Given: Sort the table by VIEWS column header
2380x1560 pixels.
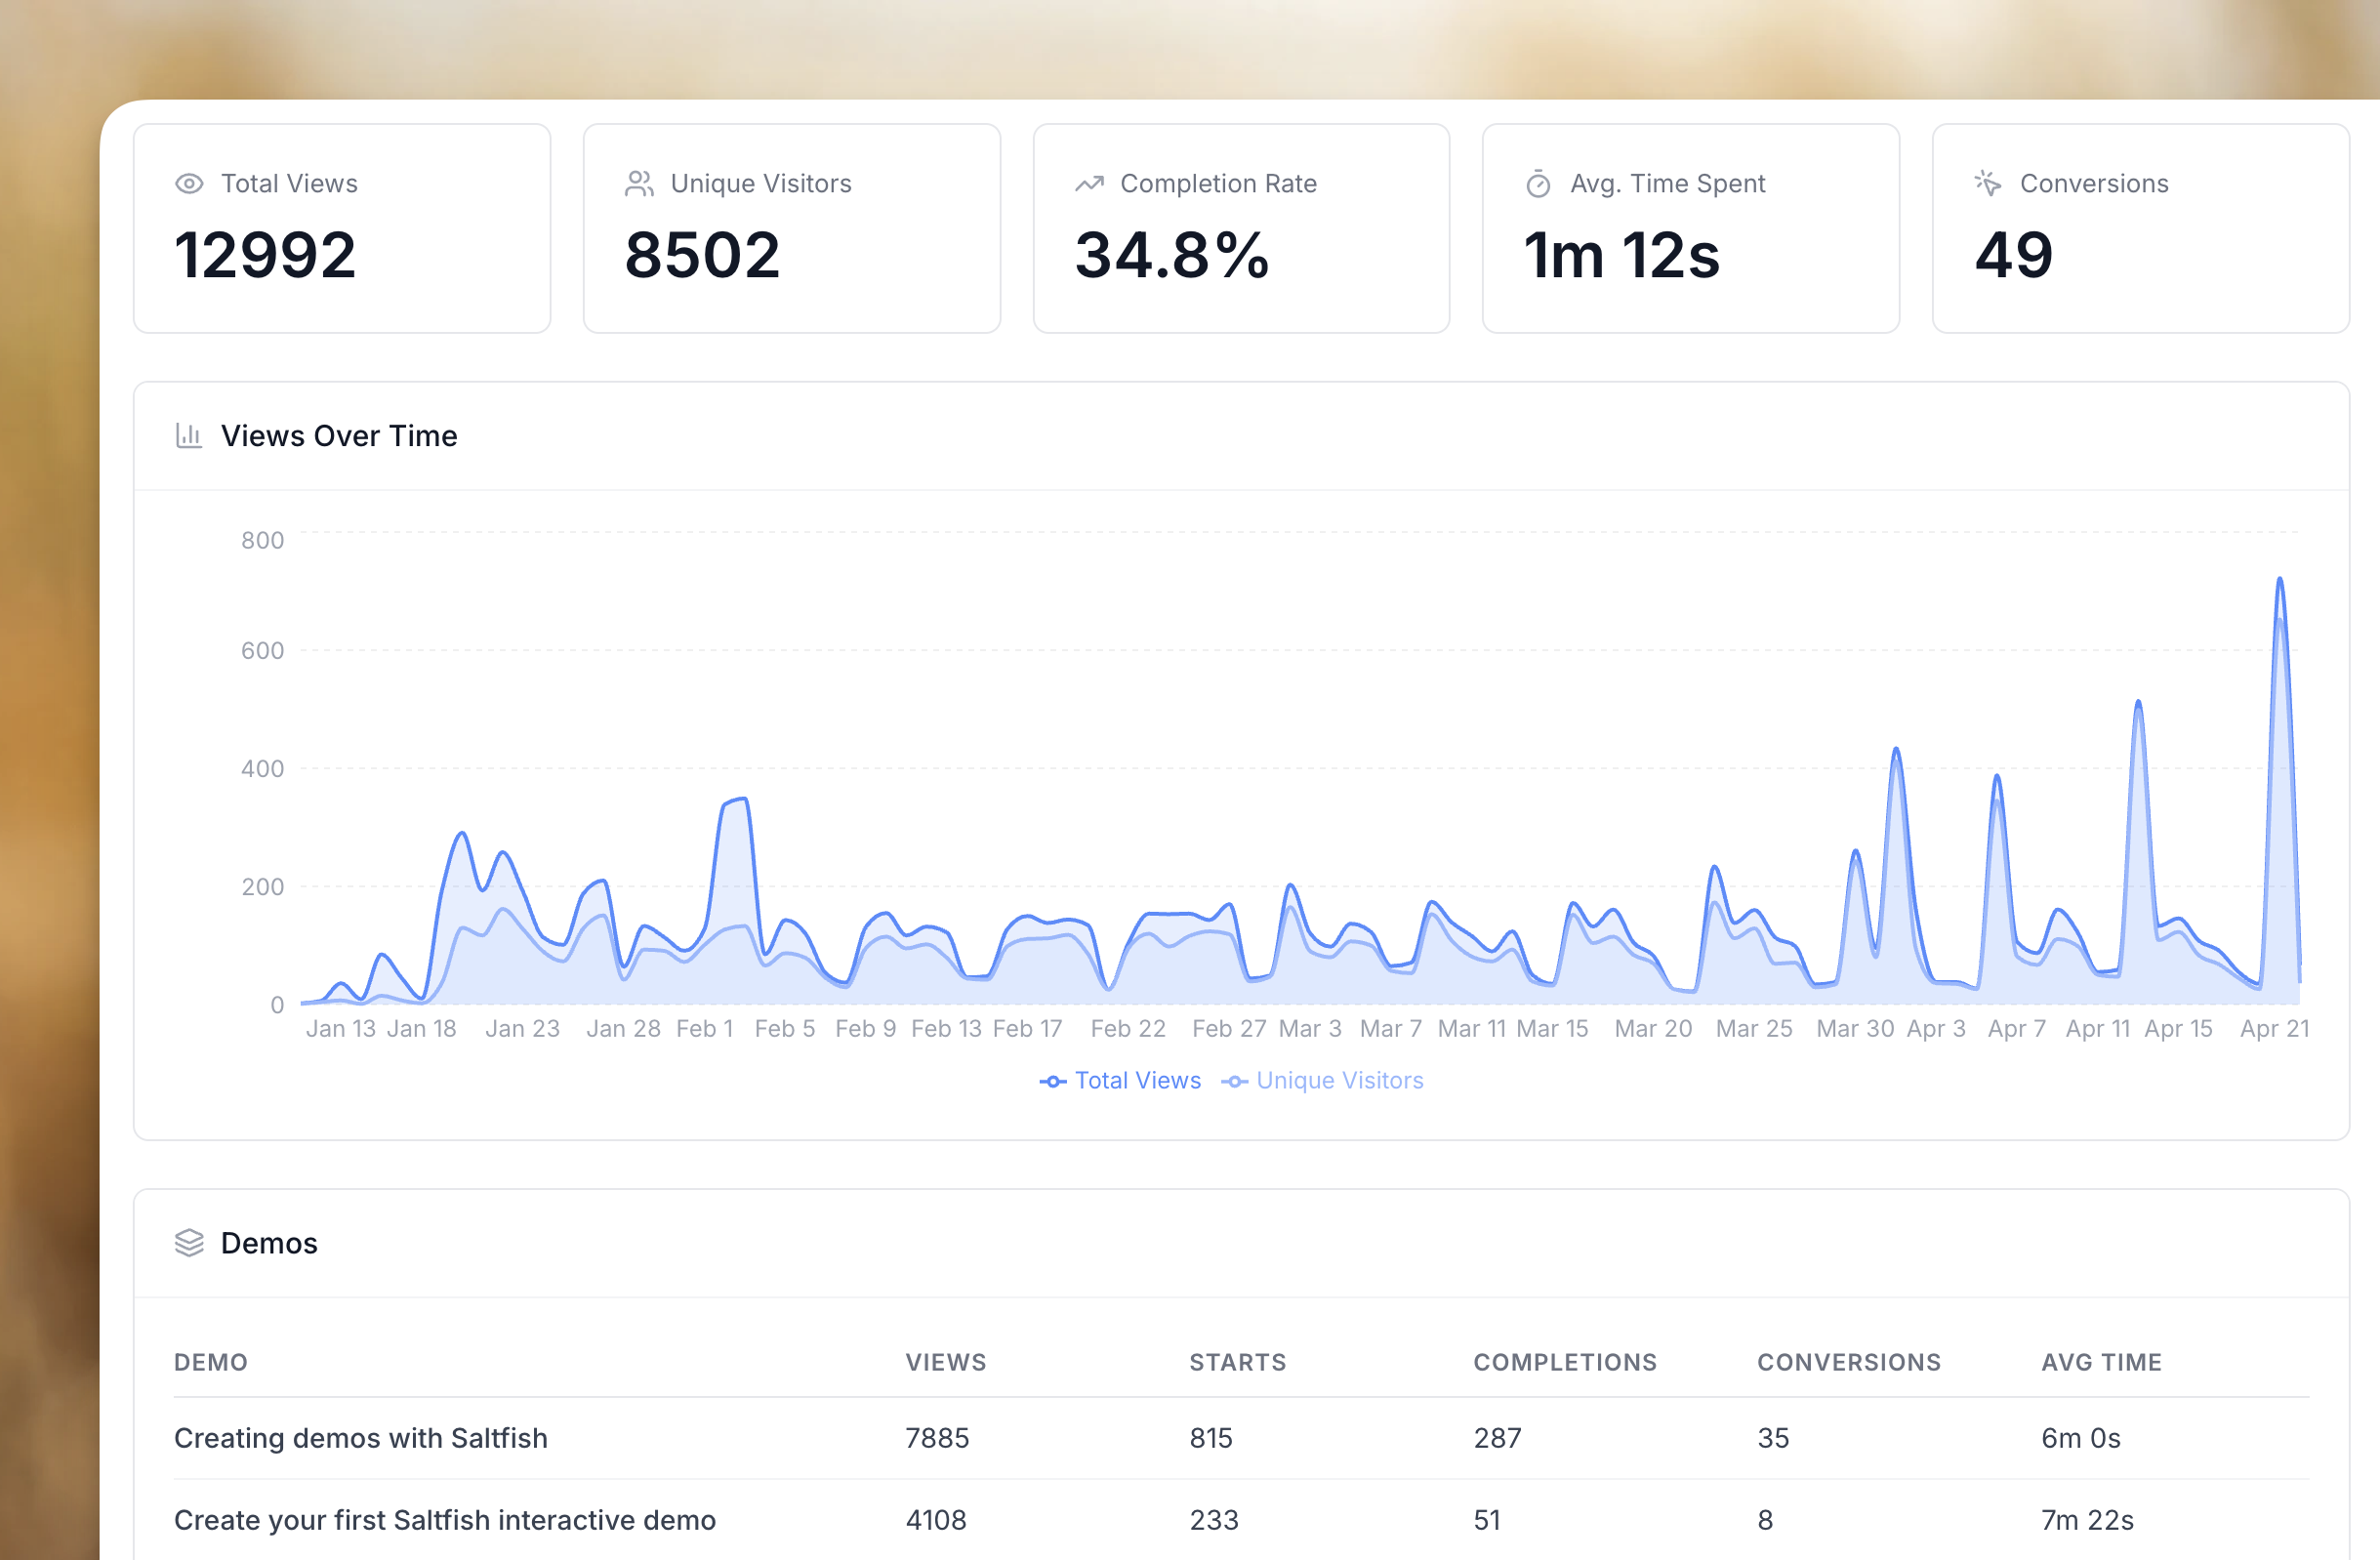Looking at the screenshot, I should click(x=945, y=1362).
